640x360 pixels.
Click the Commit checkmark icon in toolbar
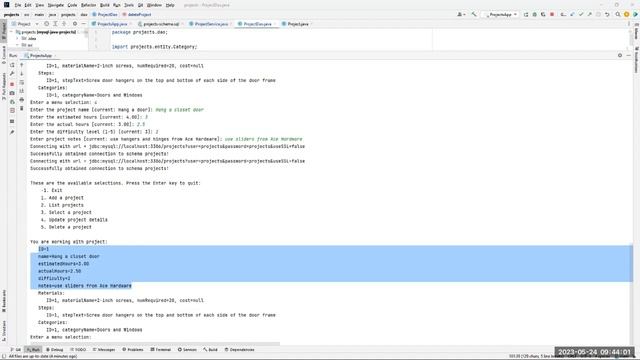tap(581, 14)
